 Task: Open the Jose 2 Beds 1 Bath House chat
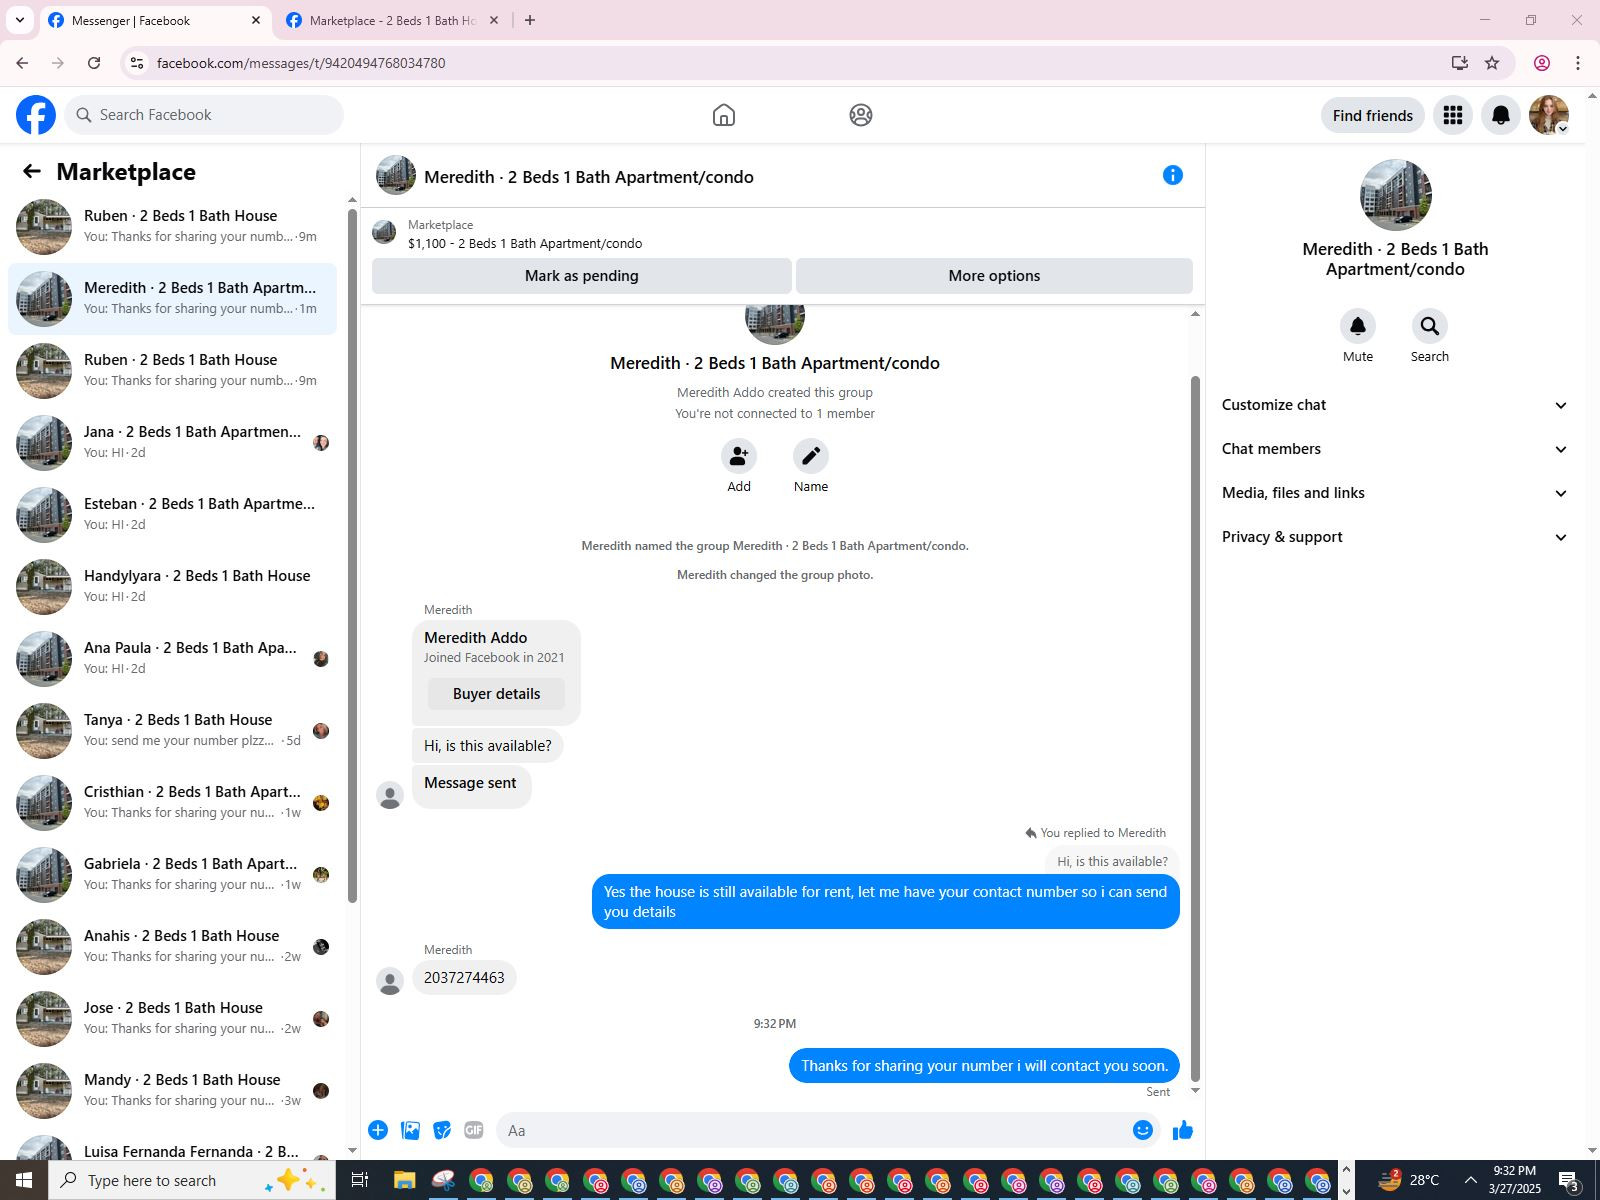click(172, 1019)
